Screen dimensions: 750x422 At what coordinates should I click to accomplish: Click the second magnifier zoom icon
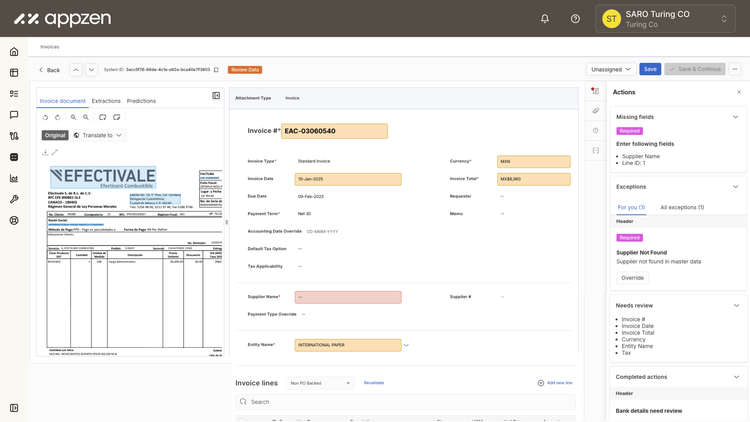(x=86, y=117)
